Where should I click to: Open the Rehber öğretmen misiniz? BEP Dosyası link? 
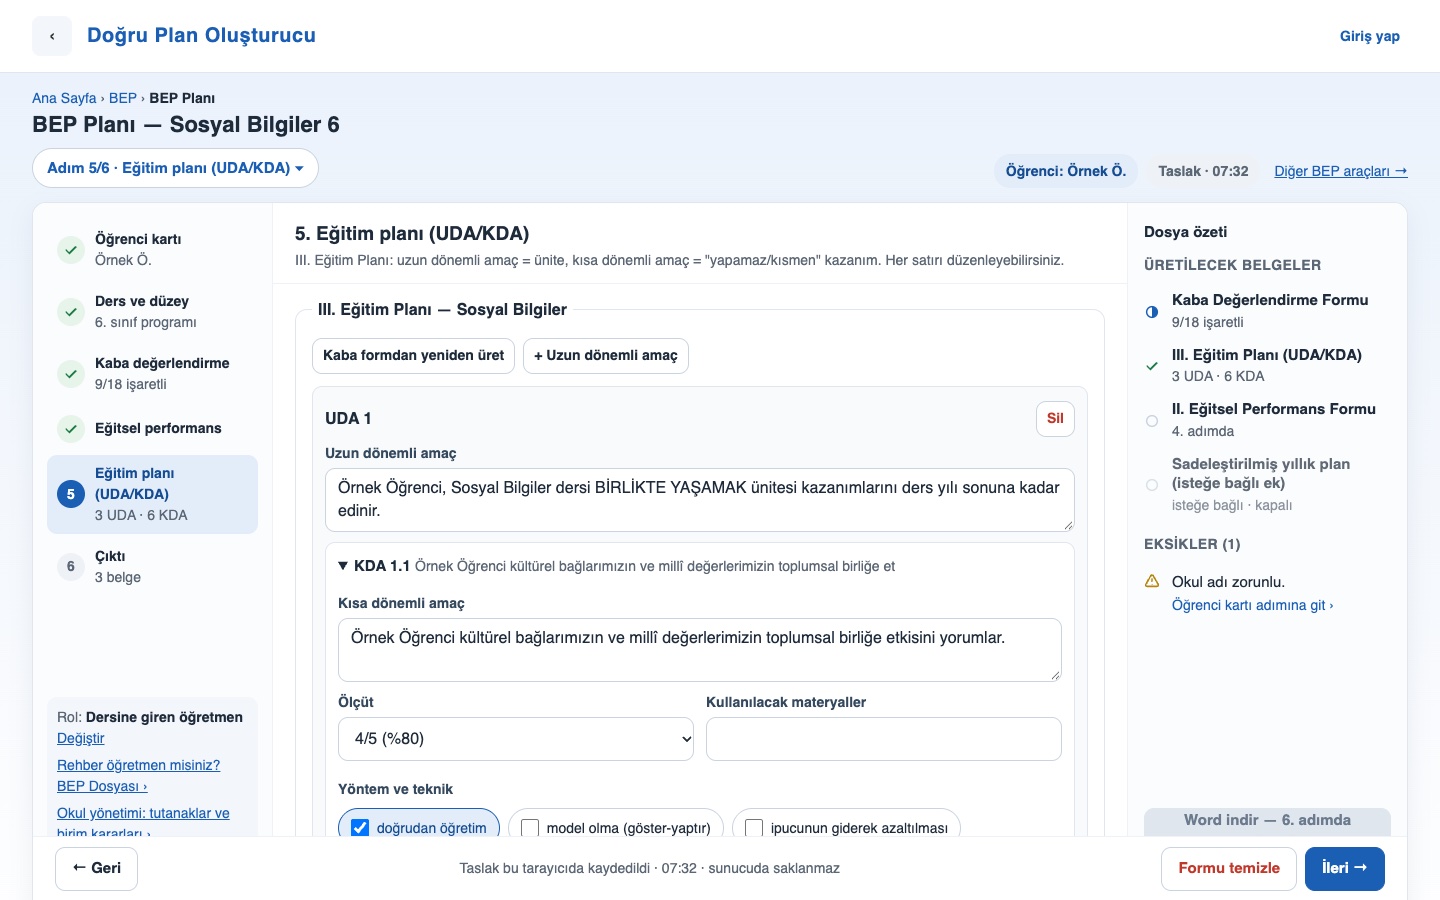click(x=138, y=776)
